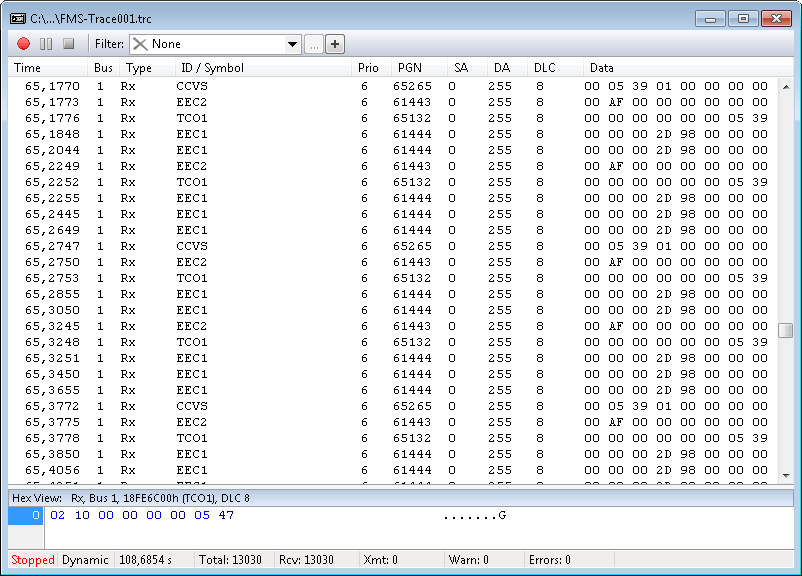Select the EEC1 row at time 65,2445
802x576 pixels.
click(393, 214)
